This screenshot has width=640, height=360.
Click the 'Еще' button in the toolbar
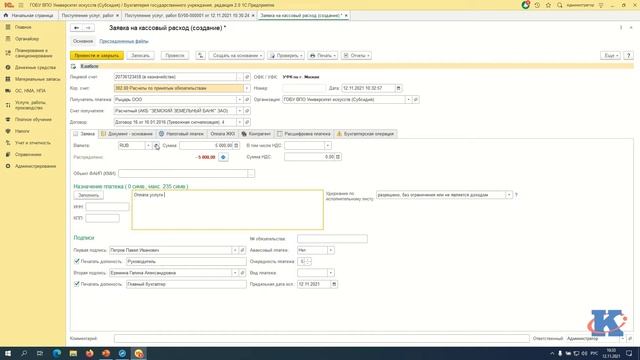610,56
